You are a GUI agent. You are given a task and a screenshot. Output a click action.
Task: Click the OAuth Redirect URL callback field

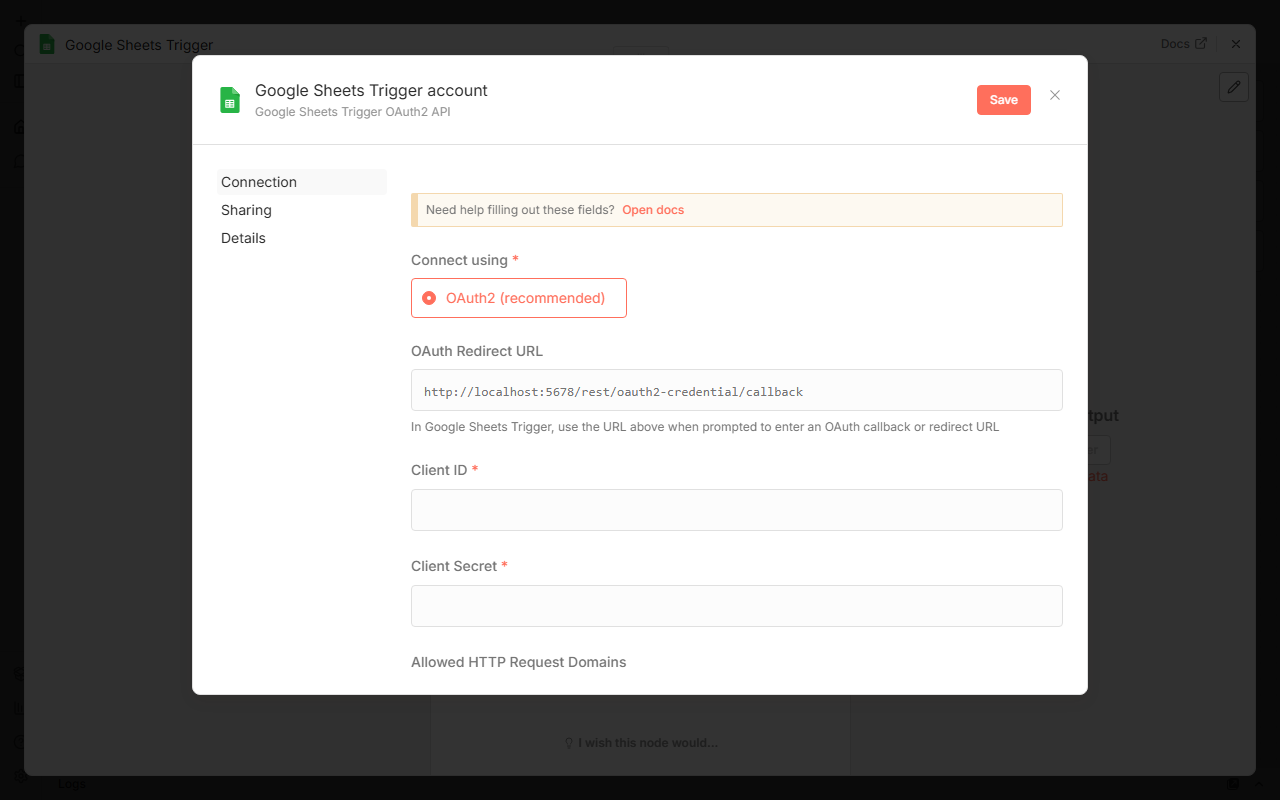[737, 390]
